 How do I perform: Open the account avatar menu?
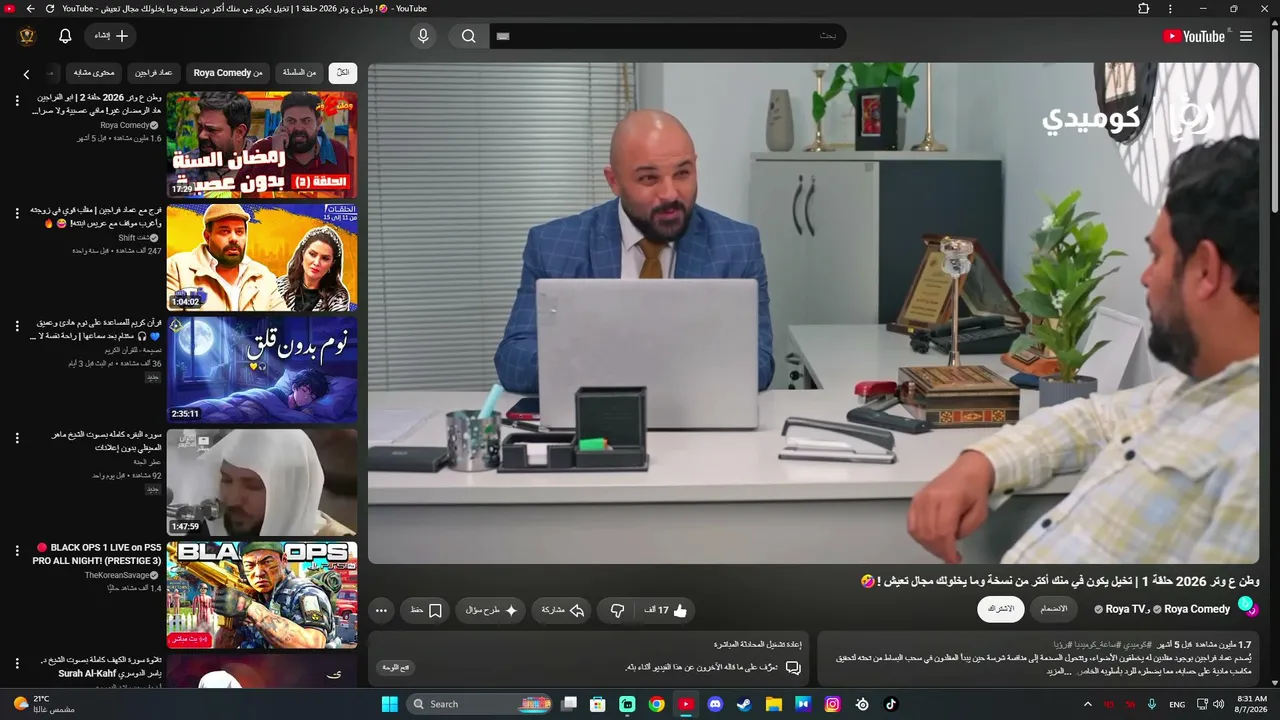[27, 36]
